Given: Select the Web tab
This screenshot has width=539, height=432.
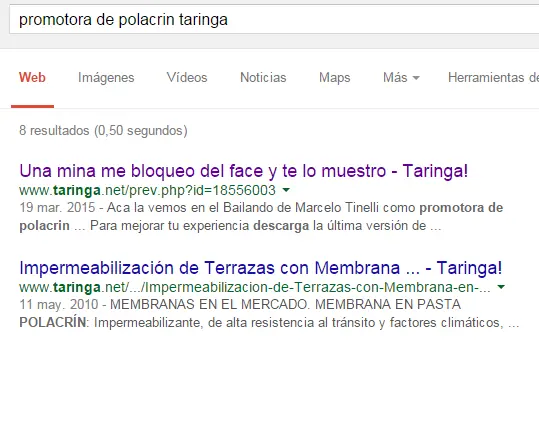Looking at the screenshot, I should click(x=32, y=78).
